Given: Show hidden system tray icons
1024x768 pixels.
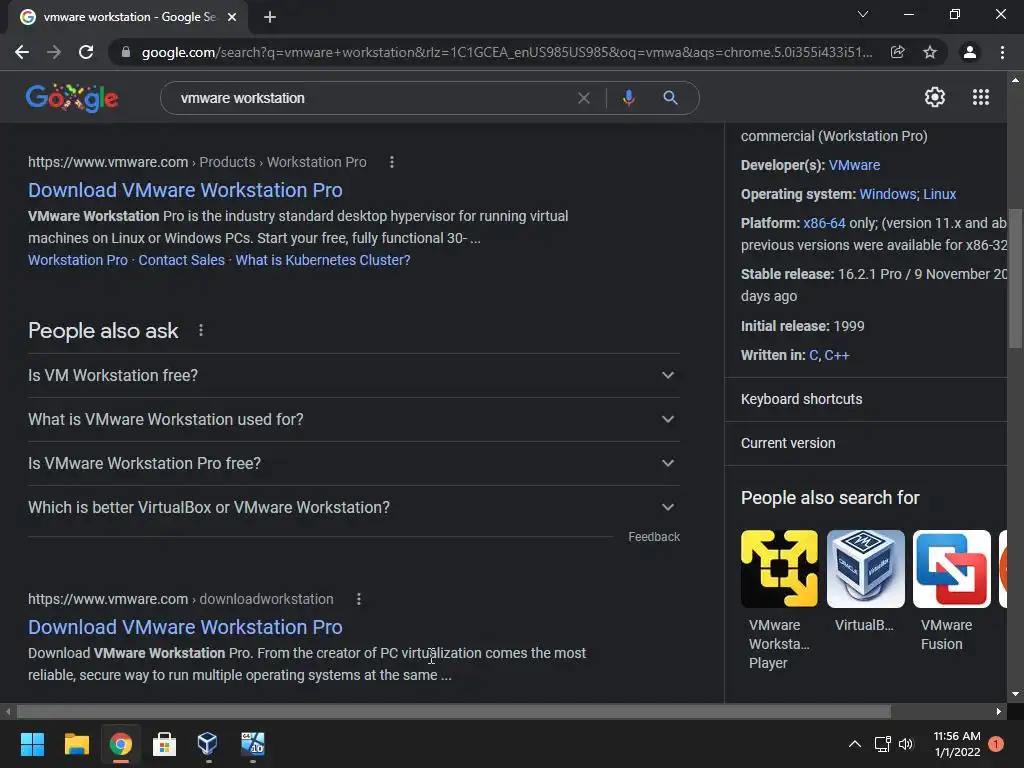Looking at the screenshot, I should click(x=854, y=744).
